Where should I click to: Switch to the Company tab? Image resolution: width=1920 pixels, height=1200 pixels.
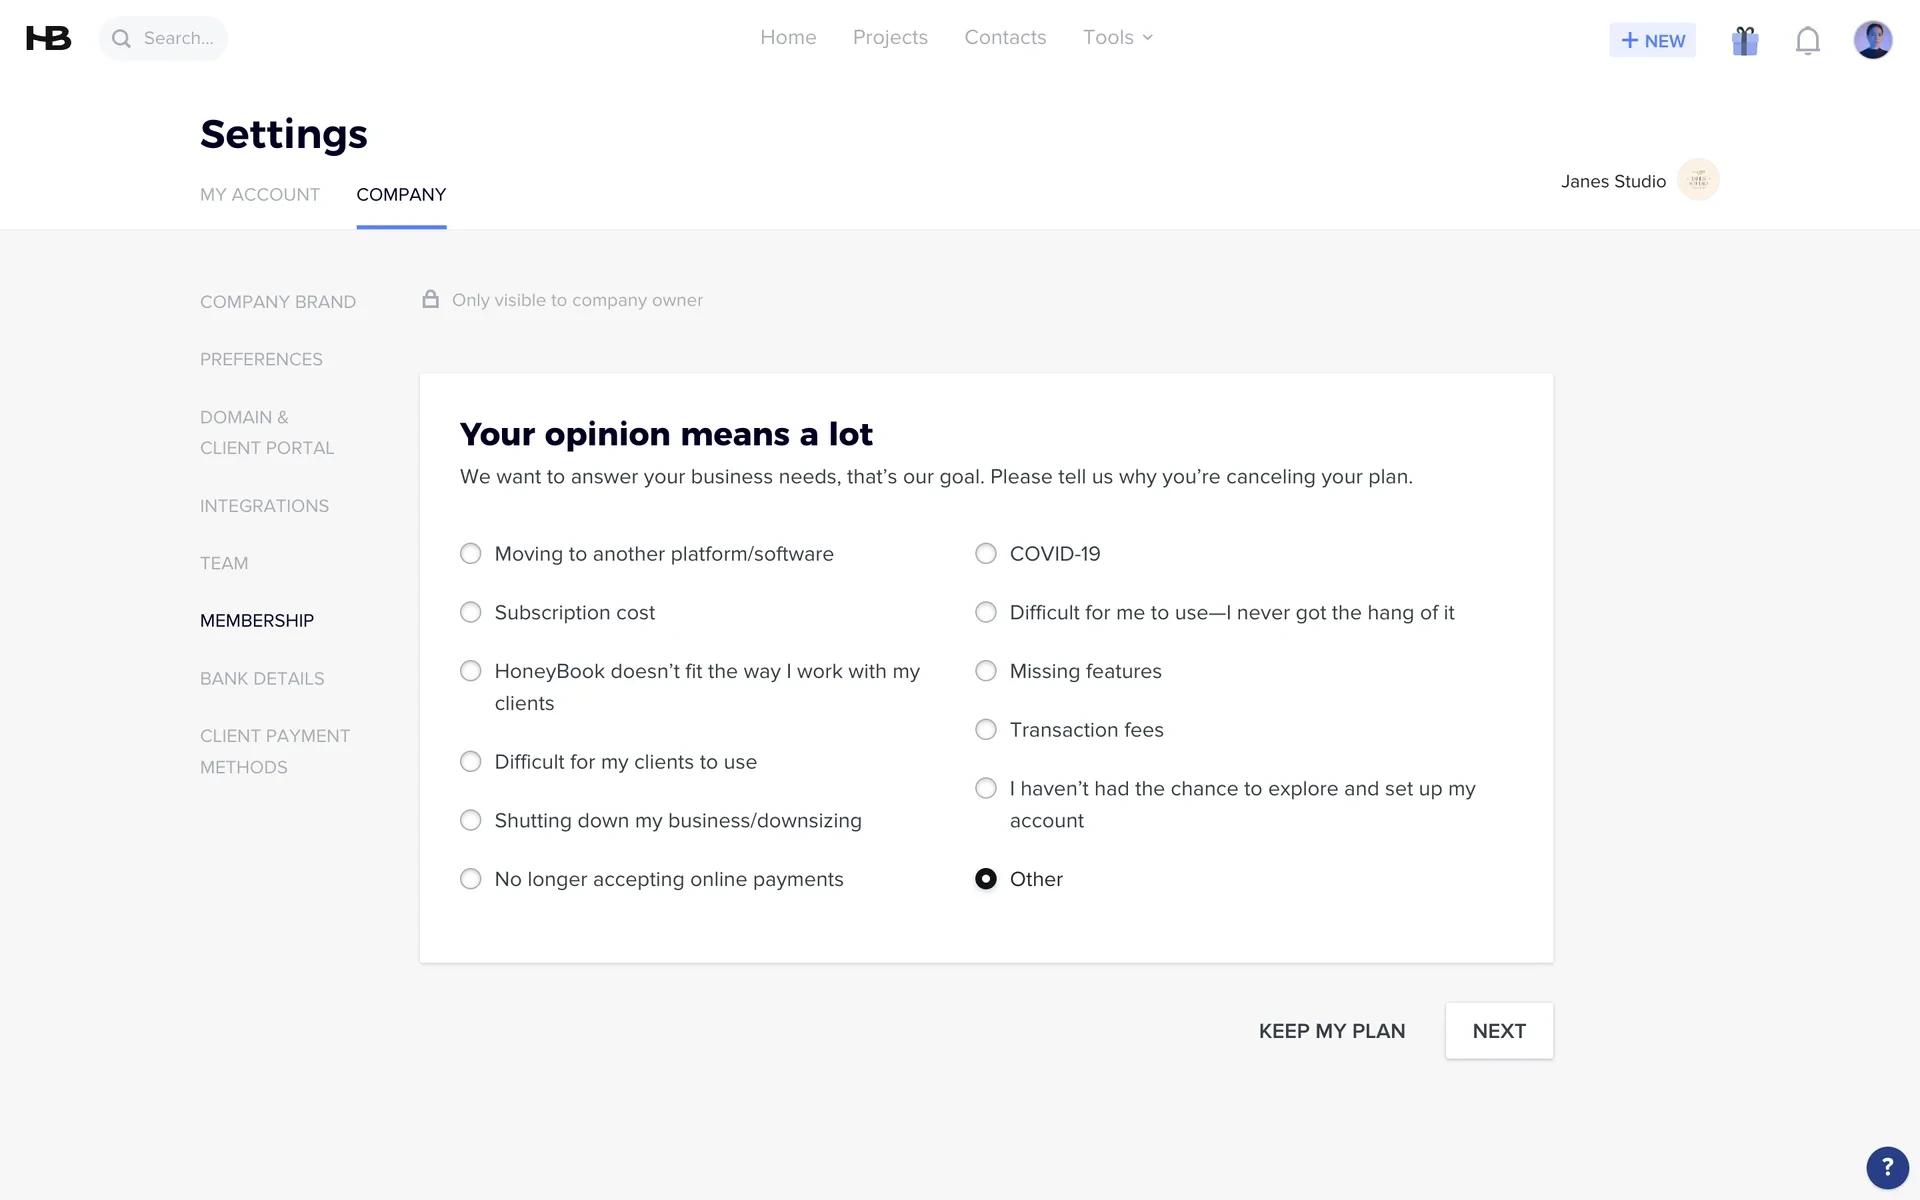coord(401,194)
